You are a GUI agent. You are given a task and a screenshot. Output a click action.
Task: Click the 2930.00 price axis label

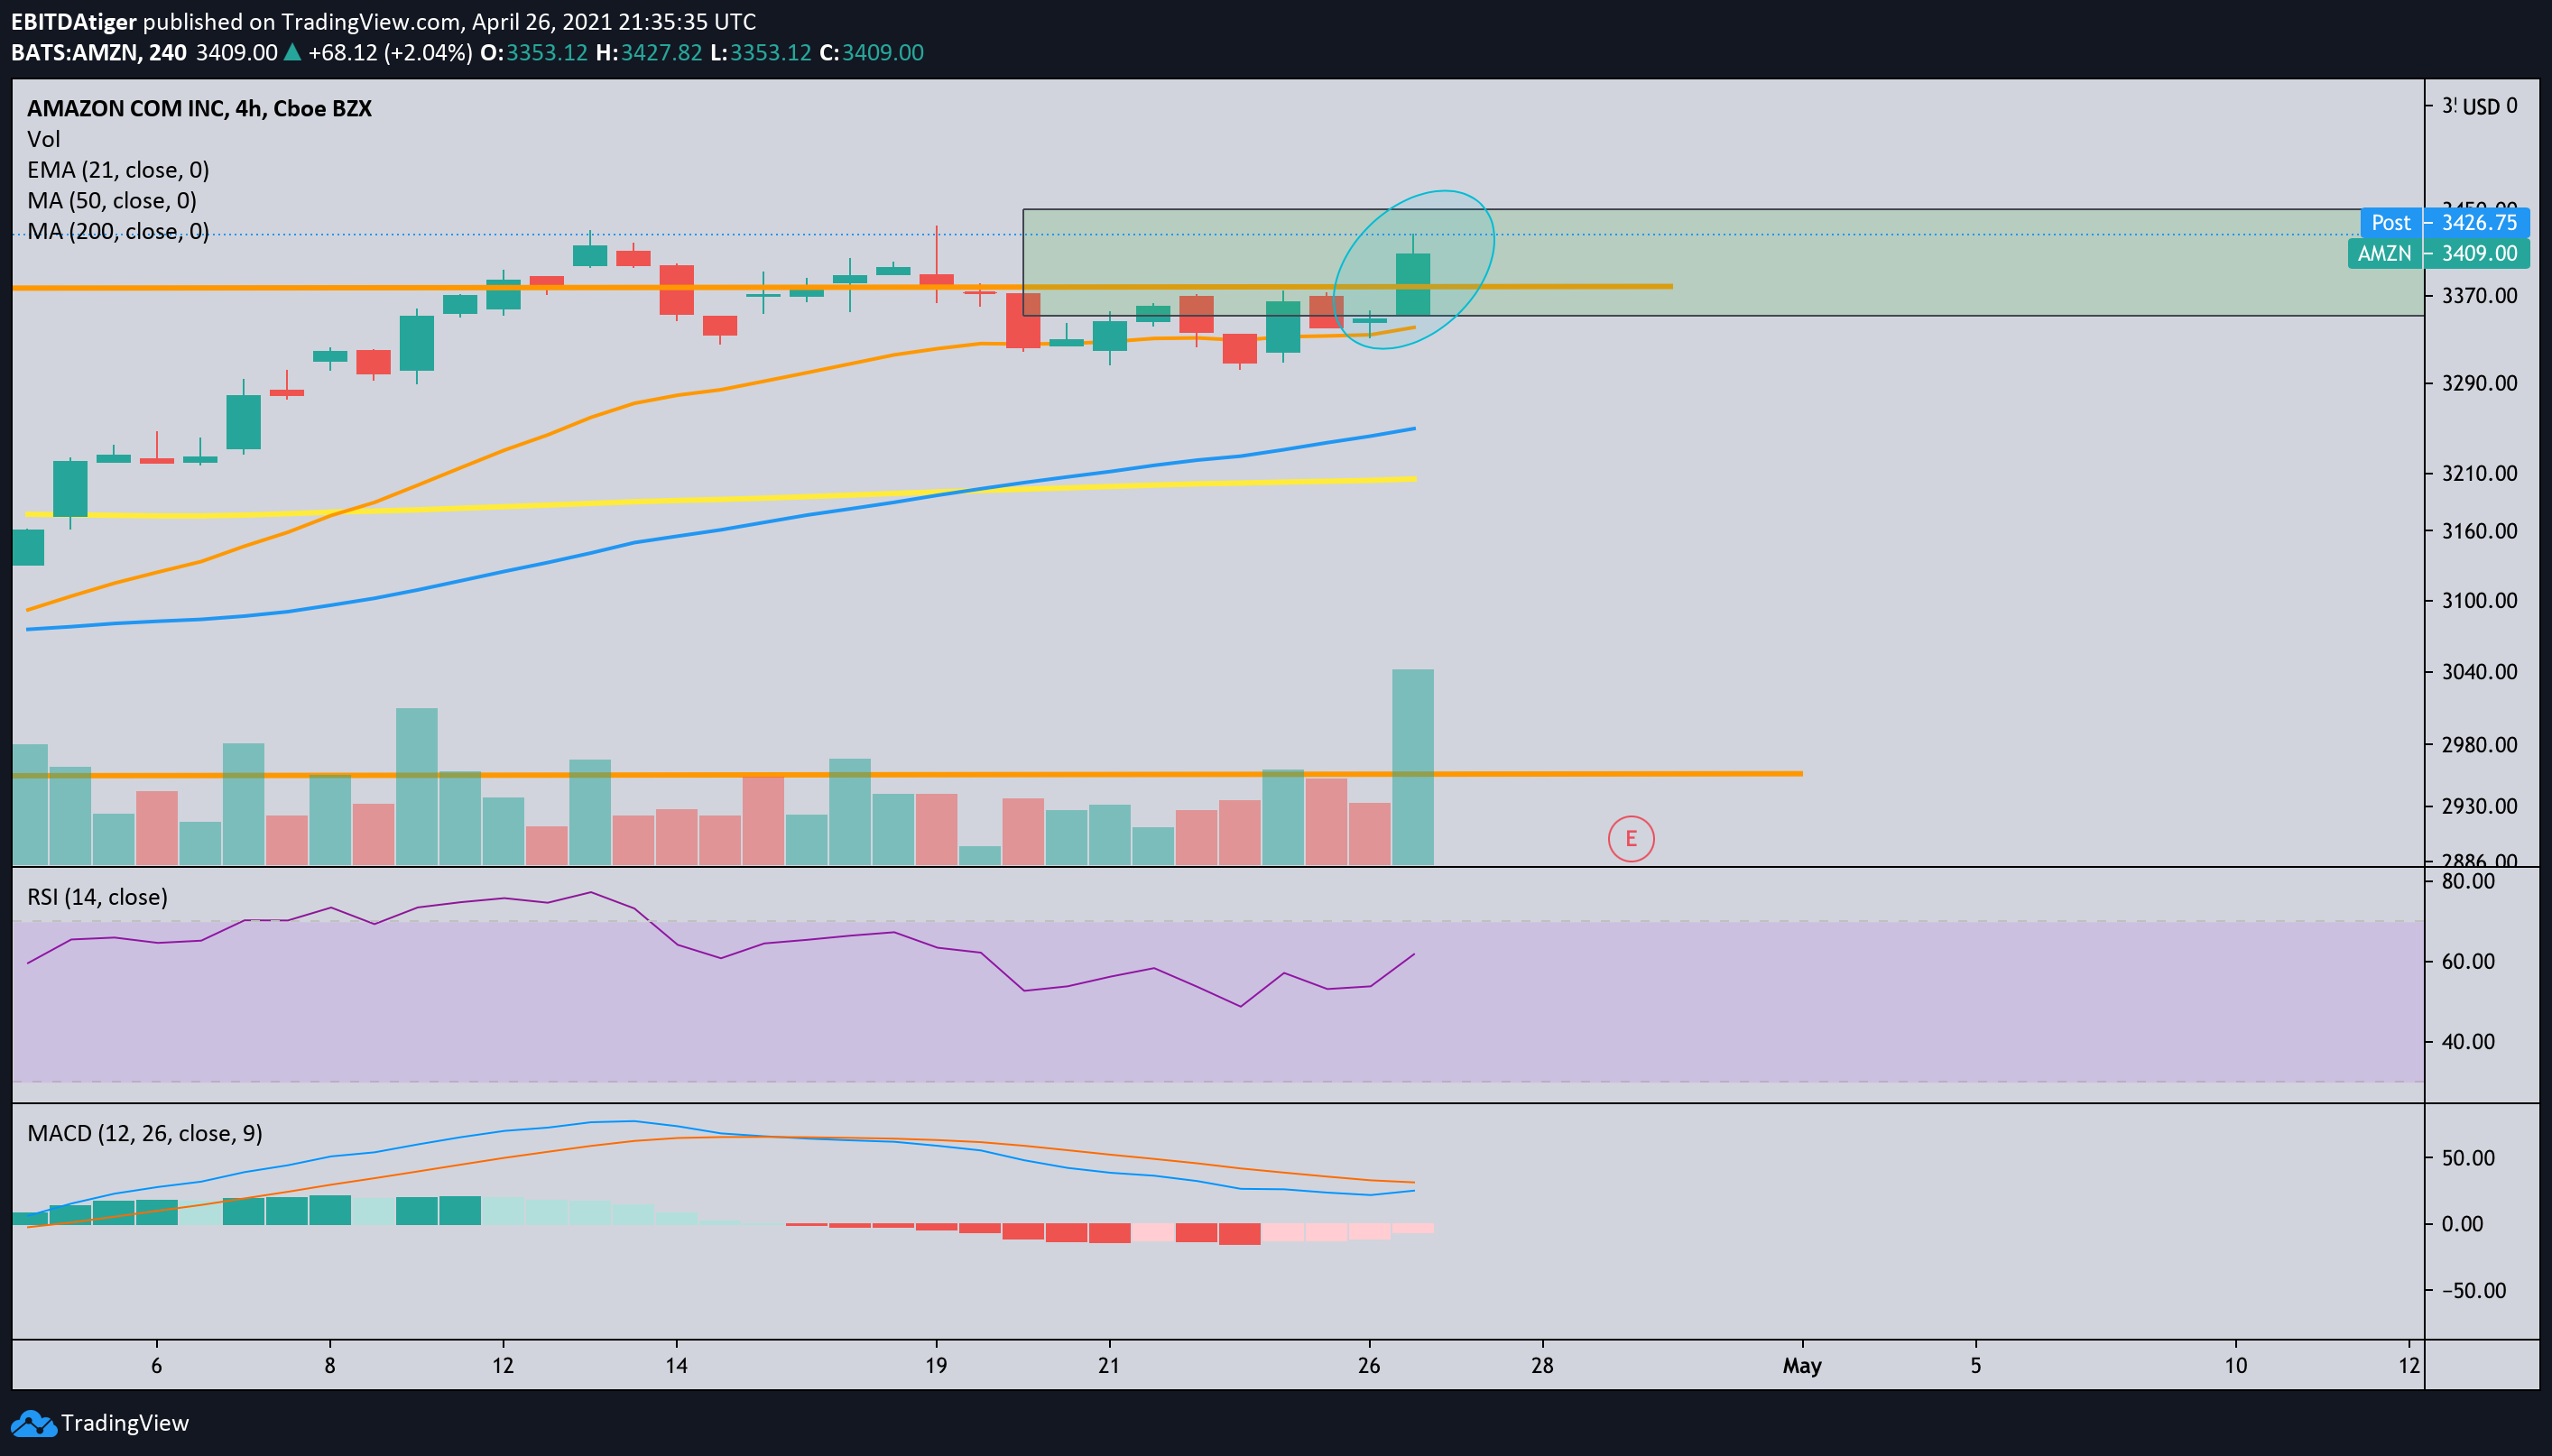2479,806
